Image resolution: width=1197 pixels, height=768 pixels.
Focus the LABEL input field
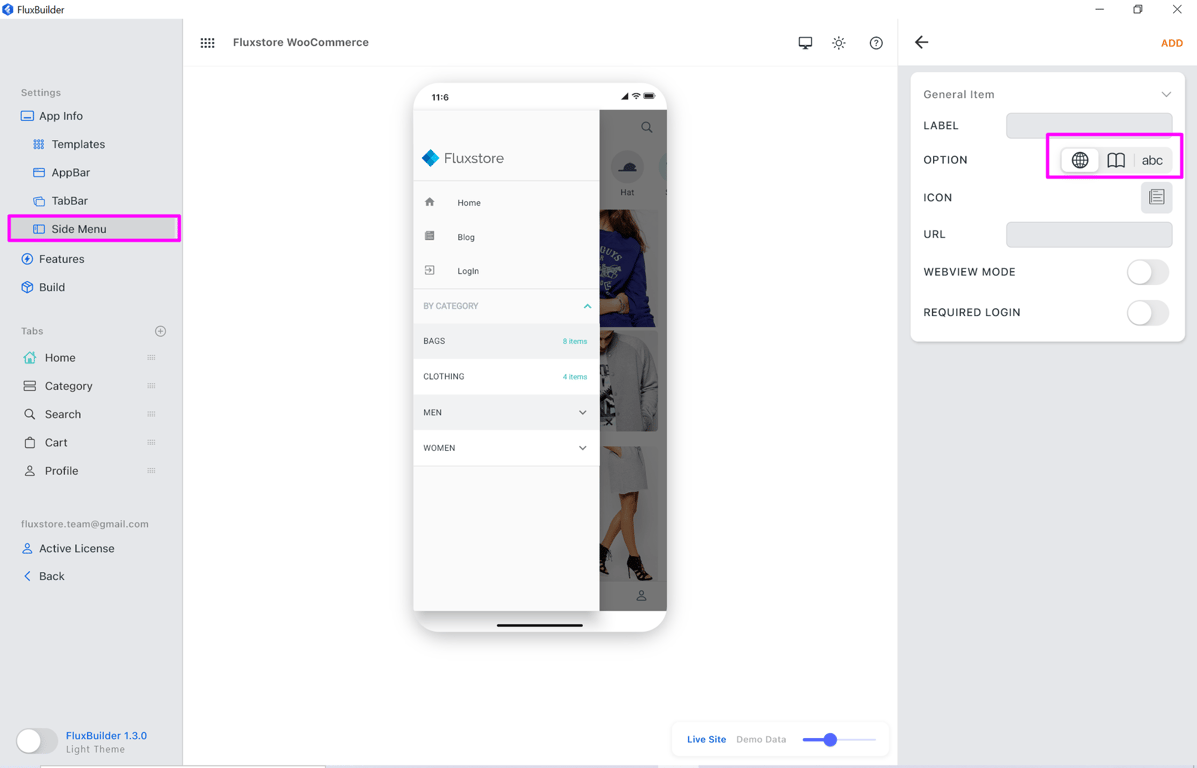1089,125
